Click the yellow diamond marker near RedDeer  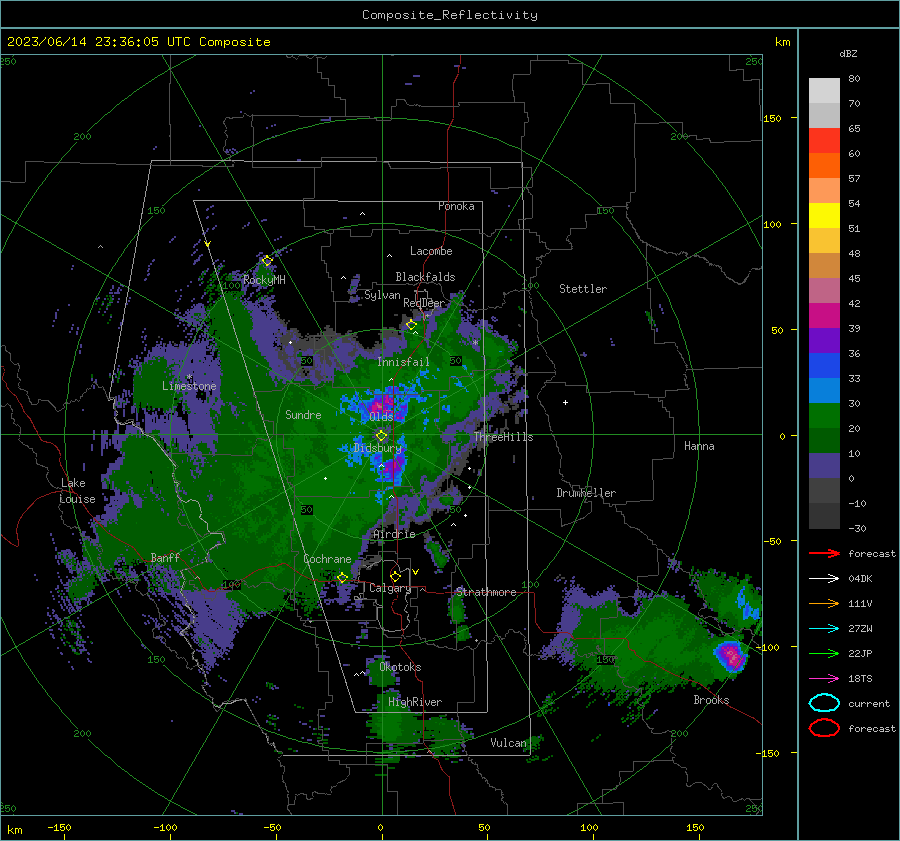point(411,325)
